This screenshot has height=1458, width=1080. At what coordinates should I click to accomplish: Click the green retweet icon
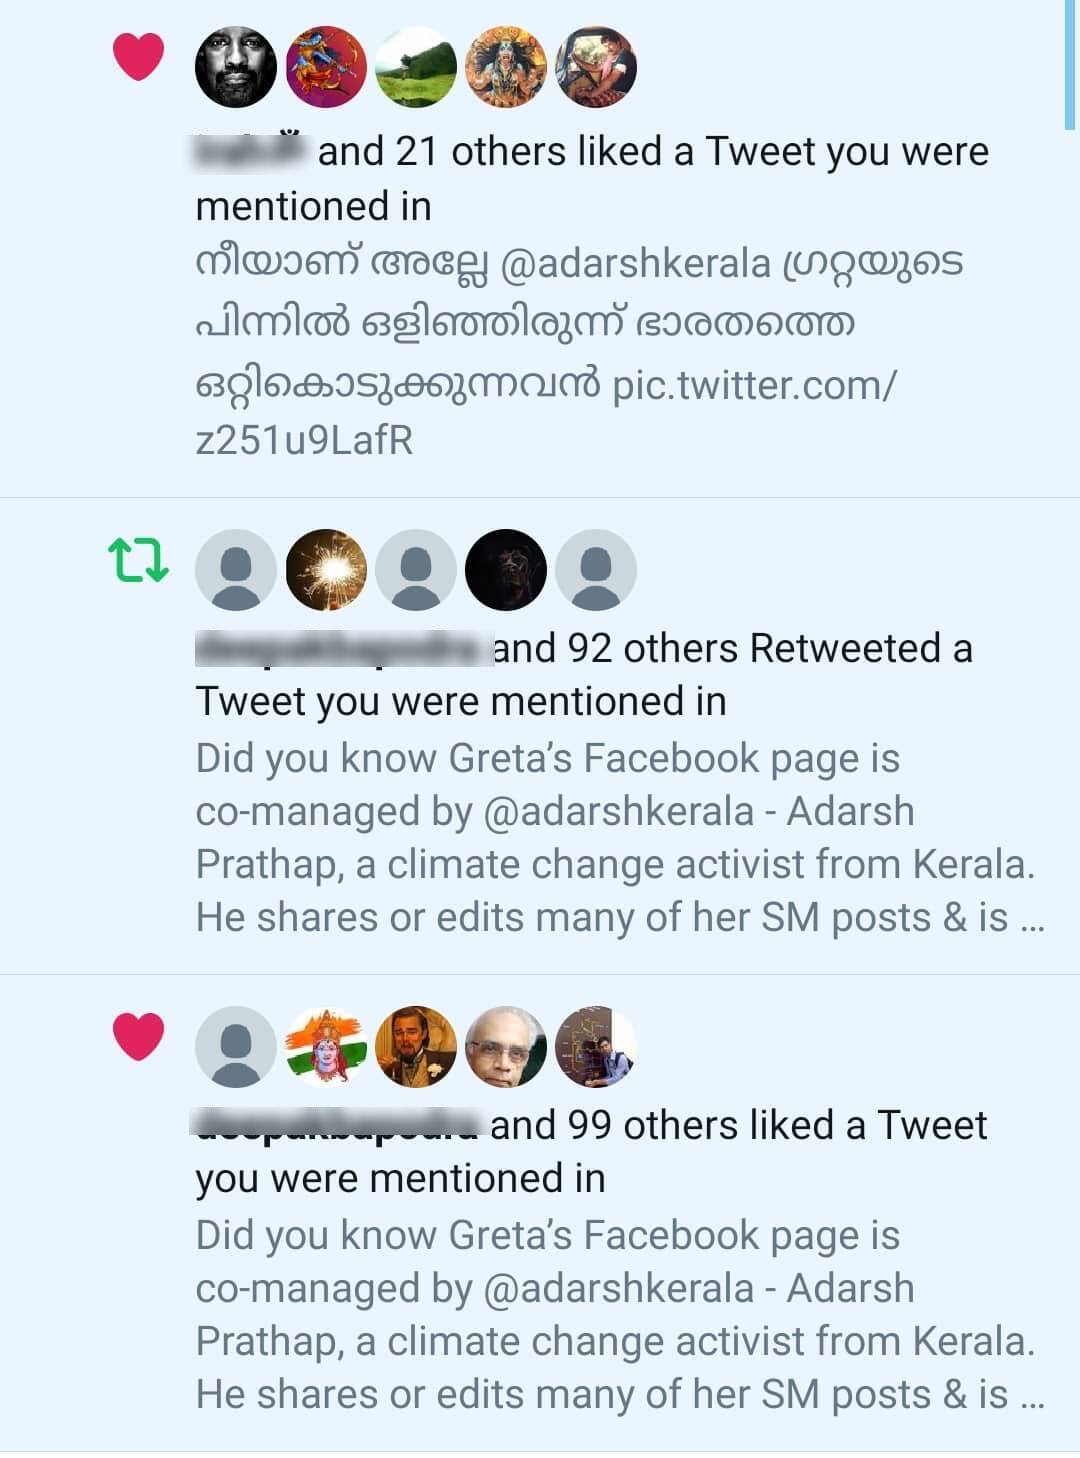click(138, 561)
